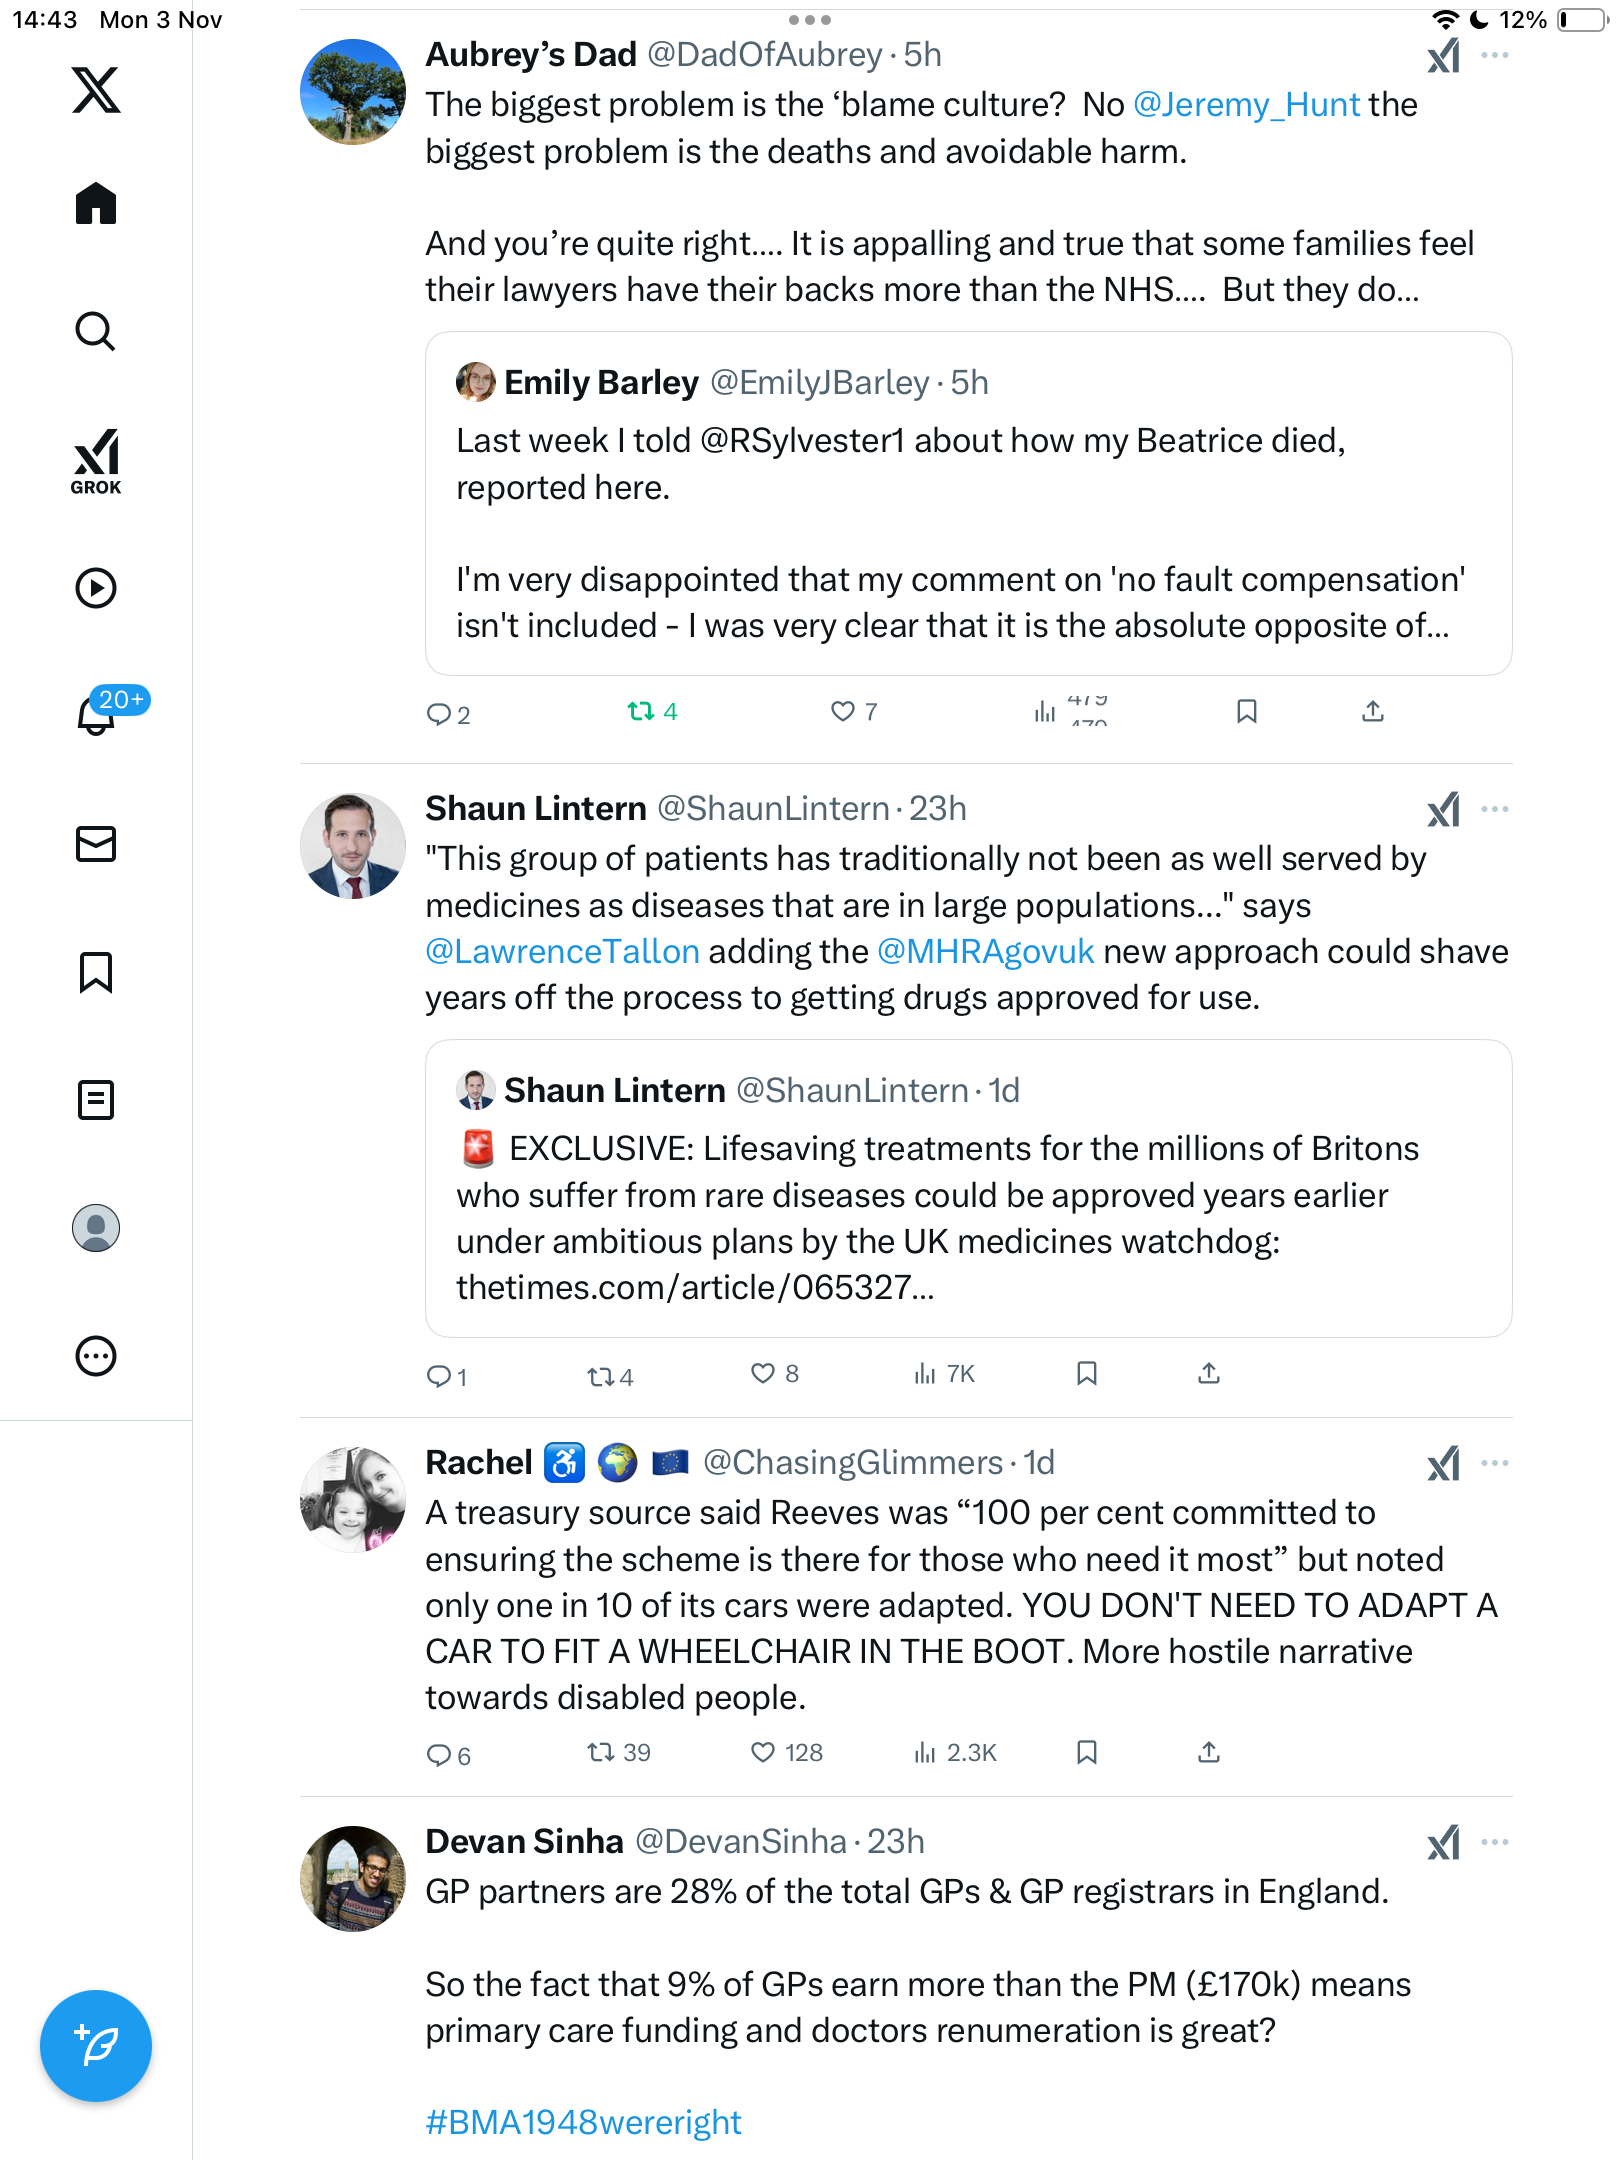Screen dimensions: 1620x2160
Task: Compose a new post
Action: tap(96, 2046)
